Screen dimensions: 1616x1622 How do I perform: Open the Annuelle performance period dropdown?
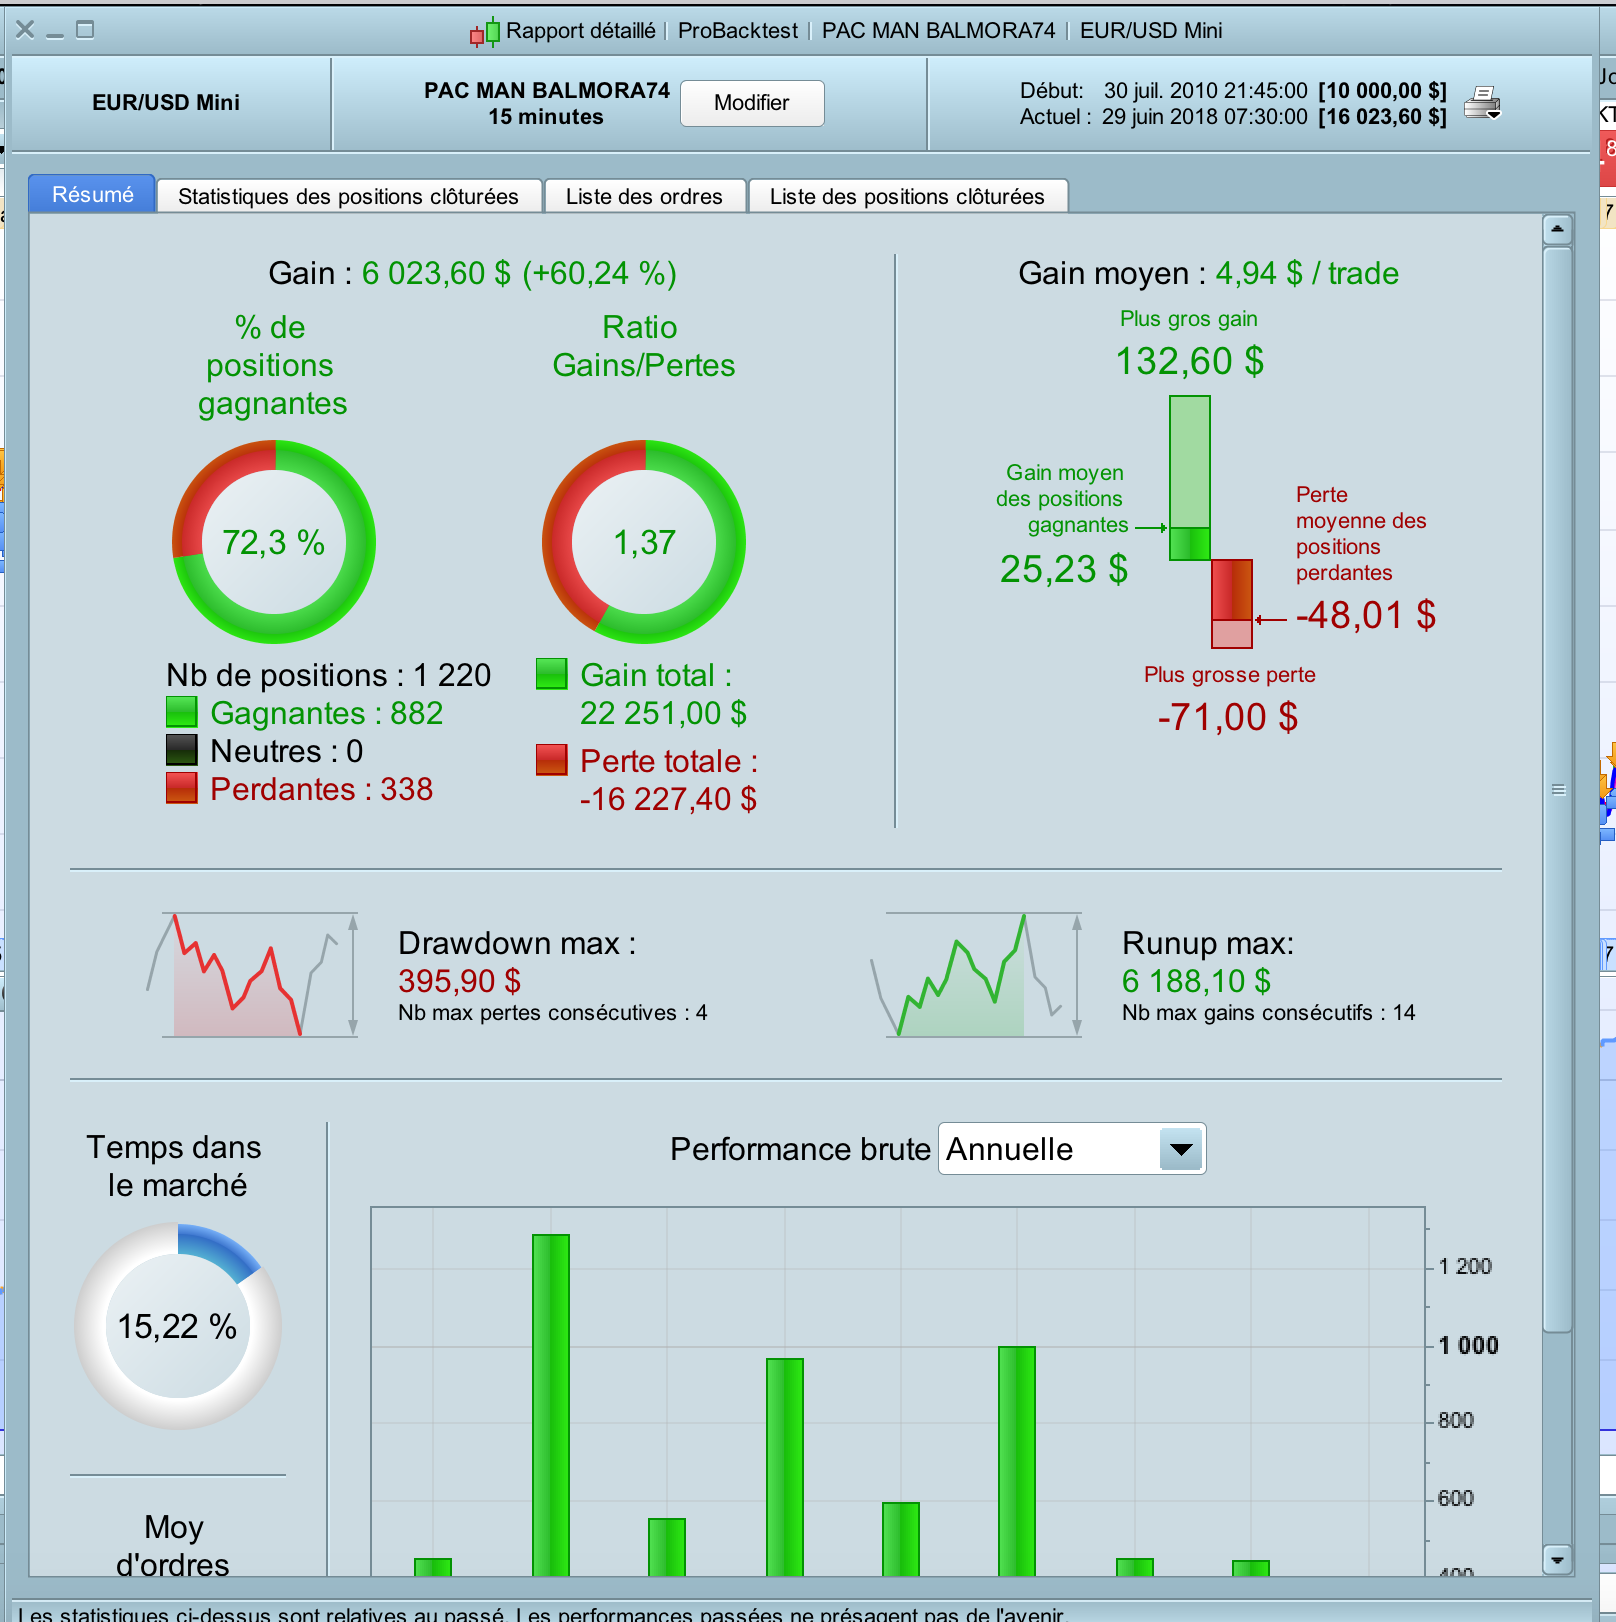(x=1072, y=1149)
